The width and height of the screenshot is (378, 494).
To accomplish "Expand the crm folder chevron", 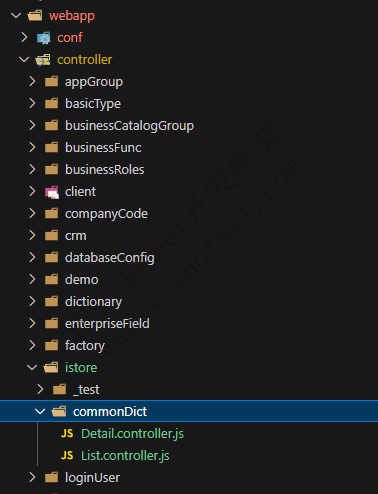I will pos(32,235).
